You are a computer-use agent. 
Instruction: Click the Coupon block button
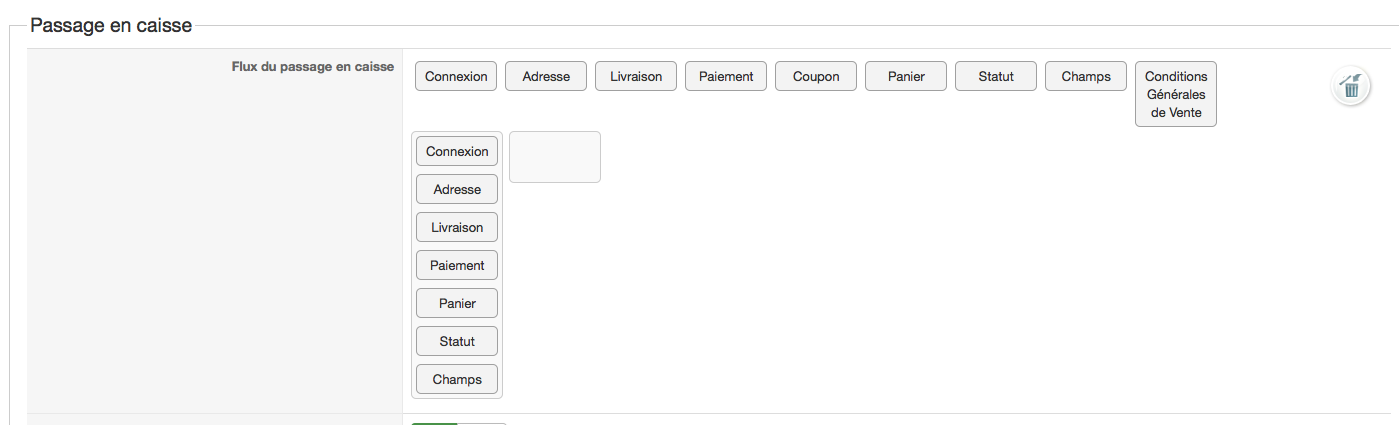pyautogui.click(x=816, y=76)
